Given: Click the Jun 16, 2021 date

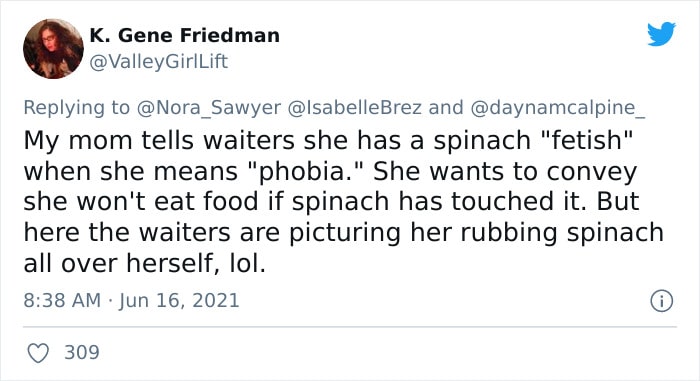Looking at the screenshot, I should tap(179, 300).
